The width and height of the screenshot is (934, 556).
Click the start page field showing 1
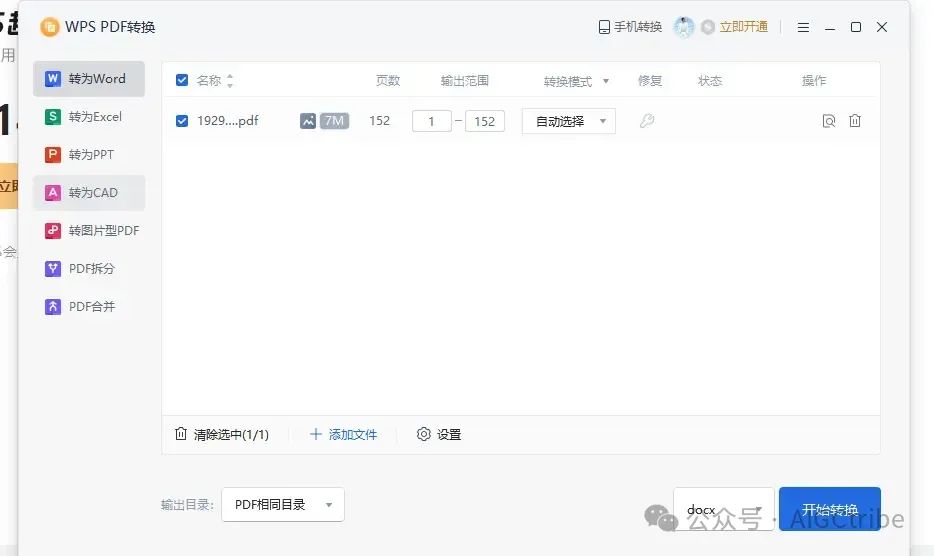coord(432,122)
